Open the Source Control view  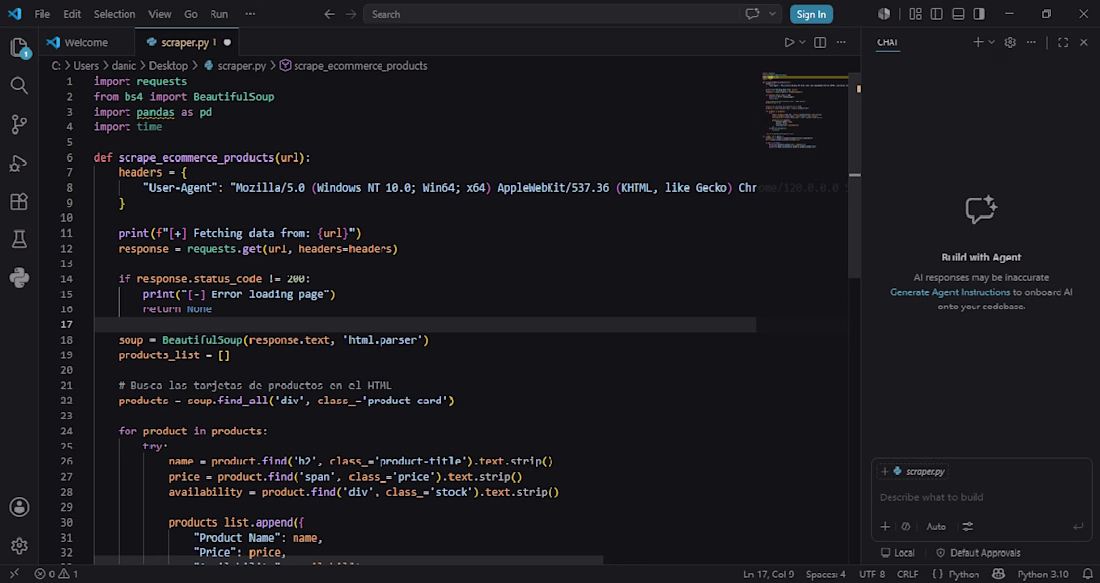click(x=19, y=125)
